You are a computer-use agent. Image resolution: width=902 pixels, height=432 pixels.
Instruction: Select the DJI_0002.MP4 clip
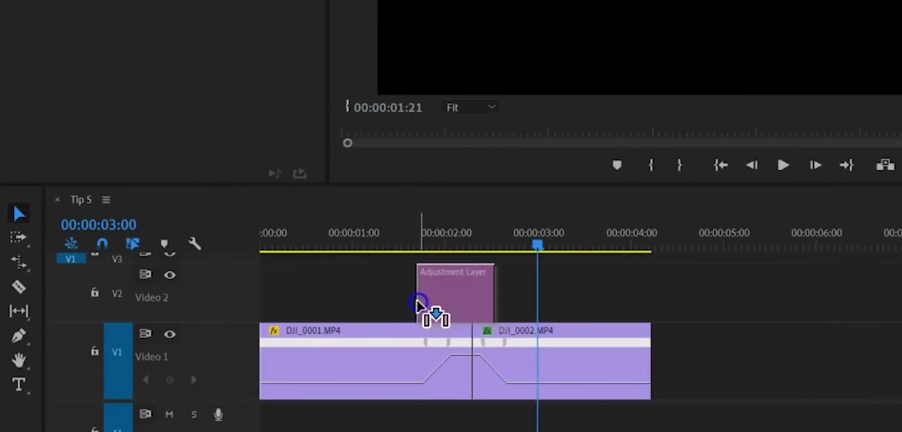tap(561, 361)
